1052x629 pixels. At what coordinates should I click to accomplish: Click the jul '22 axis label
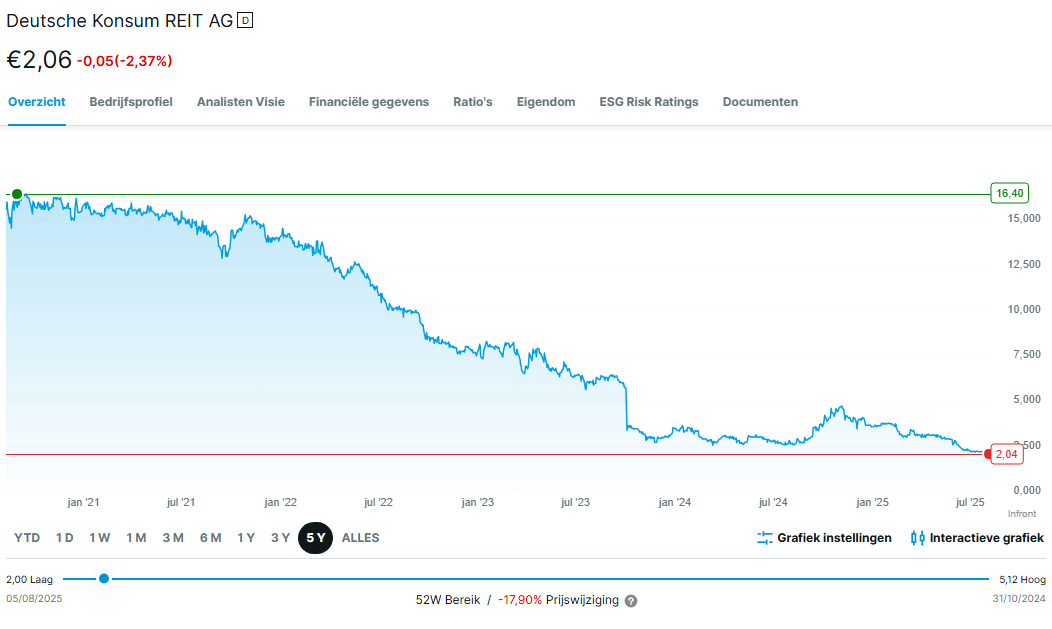point(378,502)
